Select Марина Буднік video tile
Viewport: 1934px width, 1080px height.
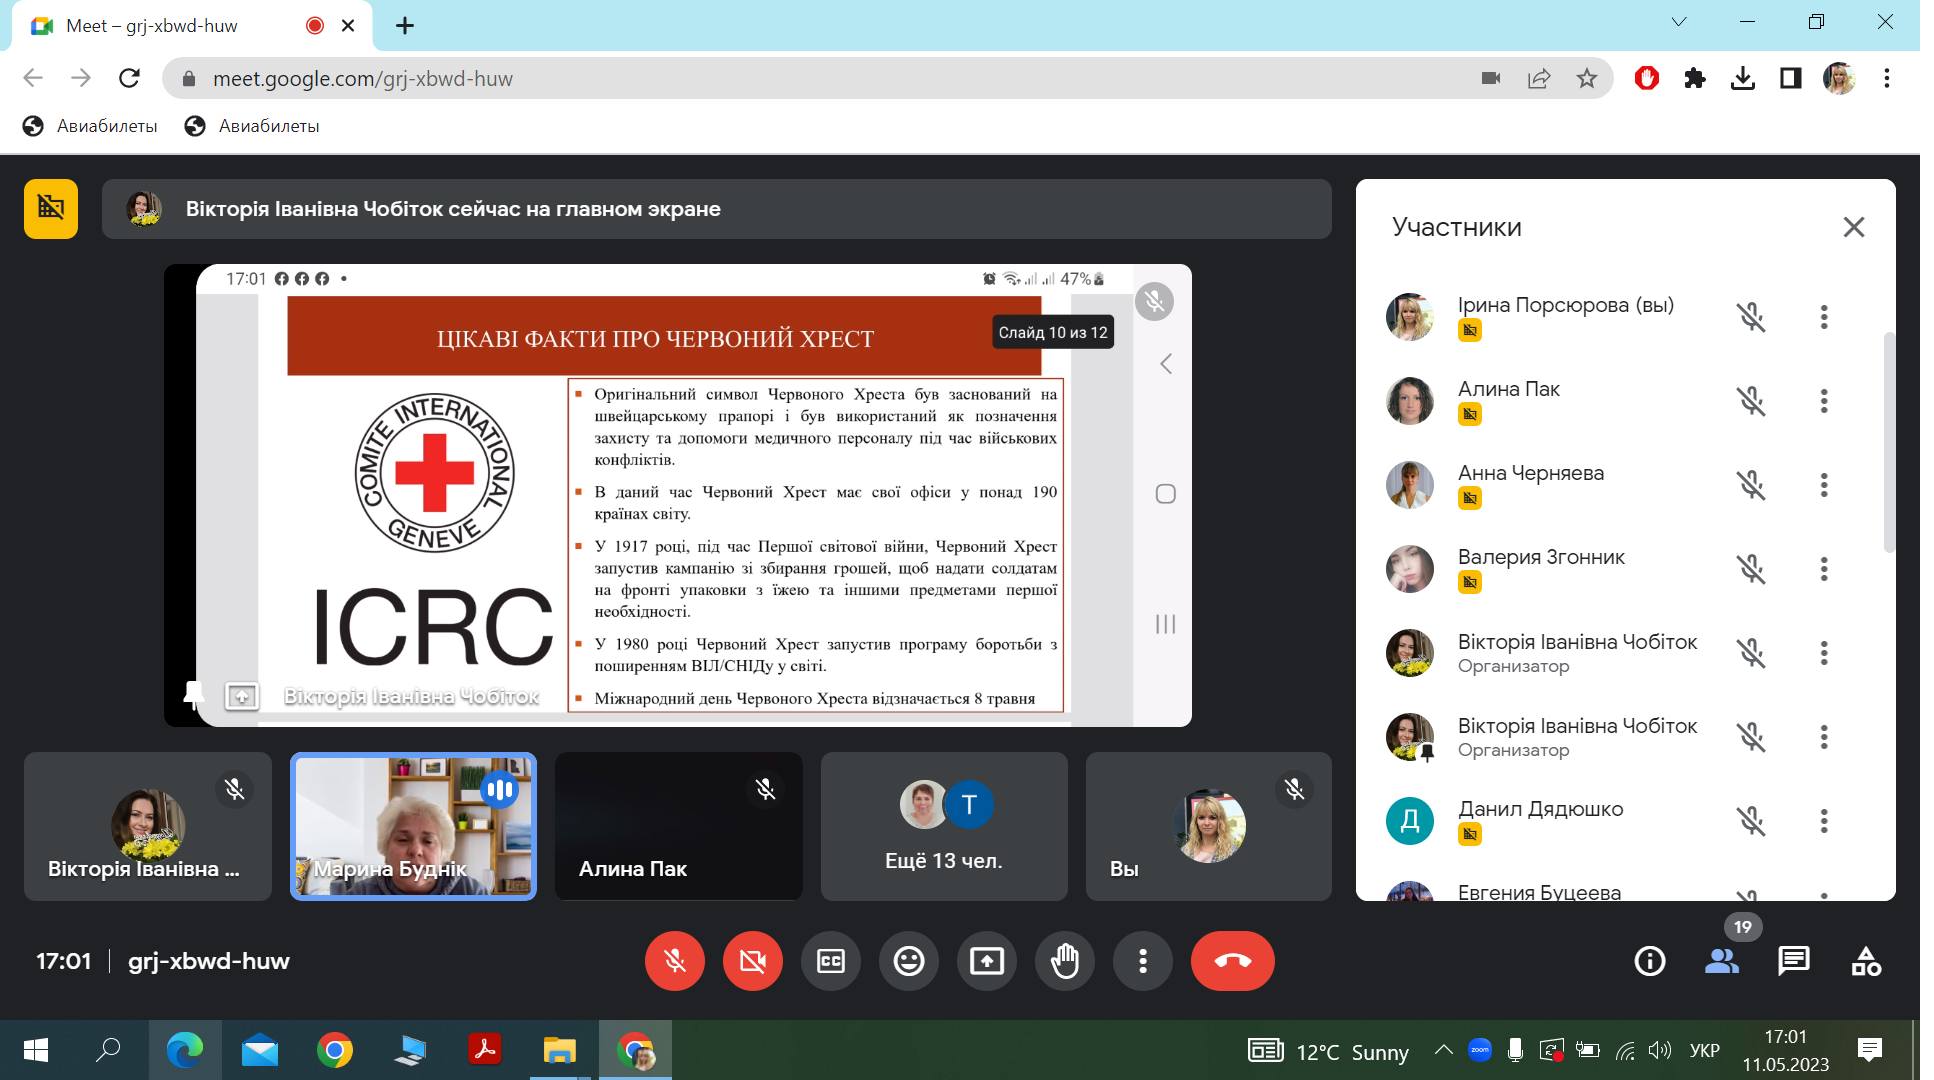(x=413, y=826)
